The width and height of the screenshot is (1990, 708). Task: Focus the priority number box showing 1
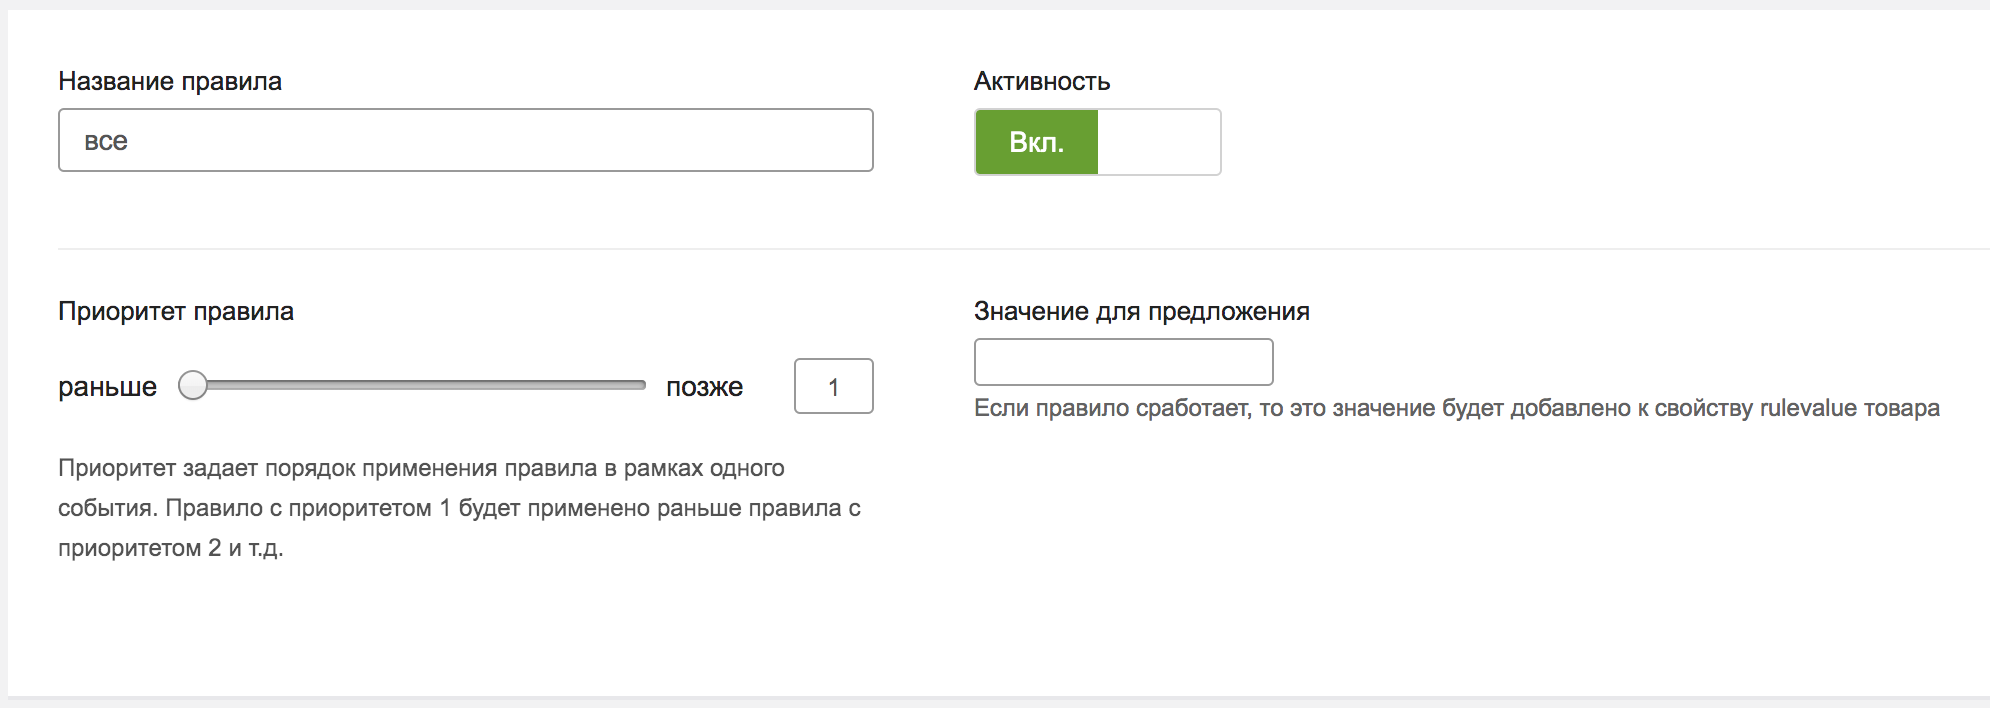click(x=833, y=386)
